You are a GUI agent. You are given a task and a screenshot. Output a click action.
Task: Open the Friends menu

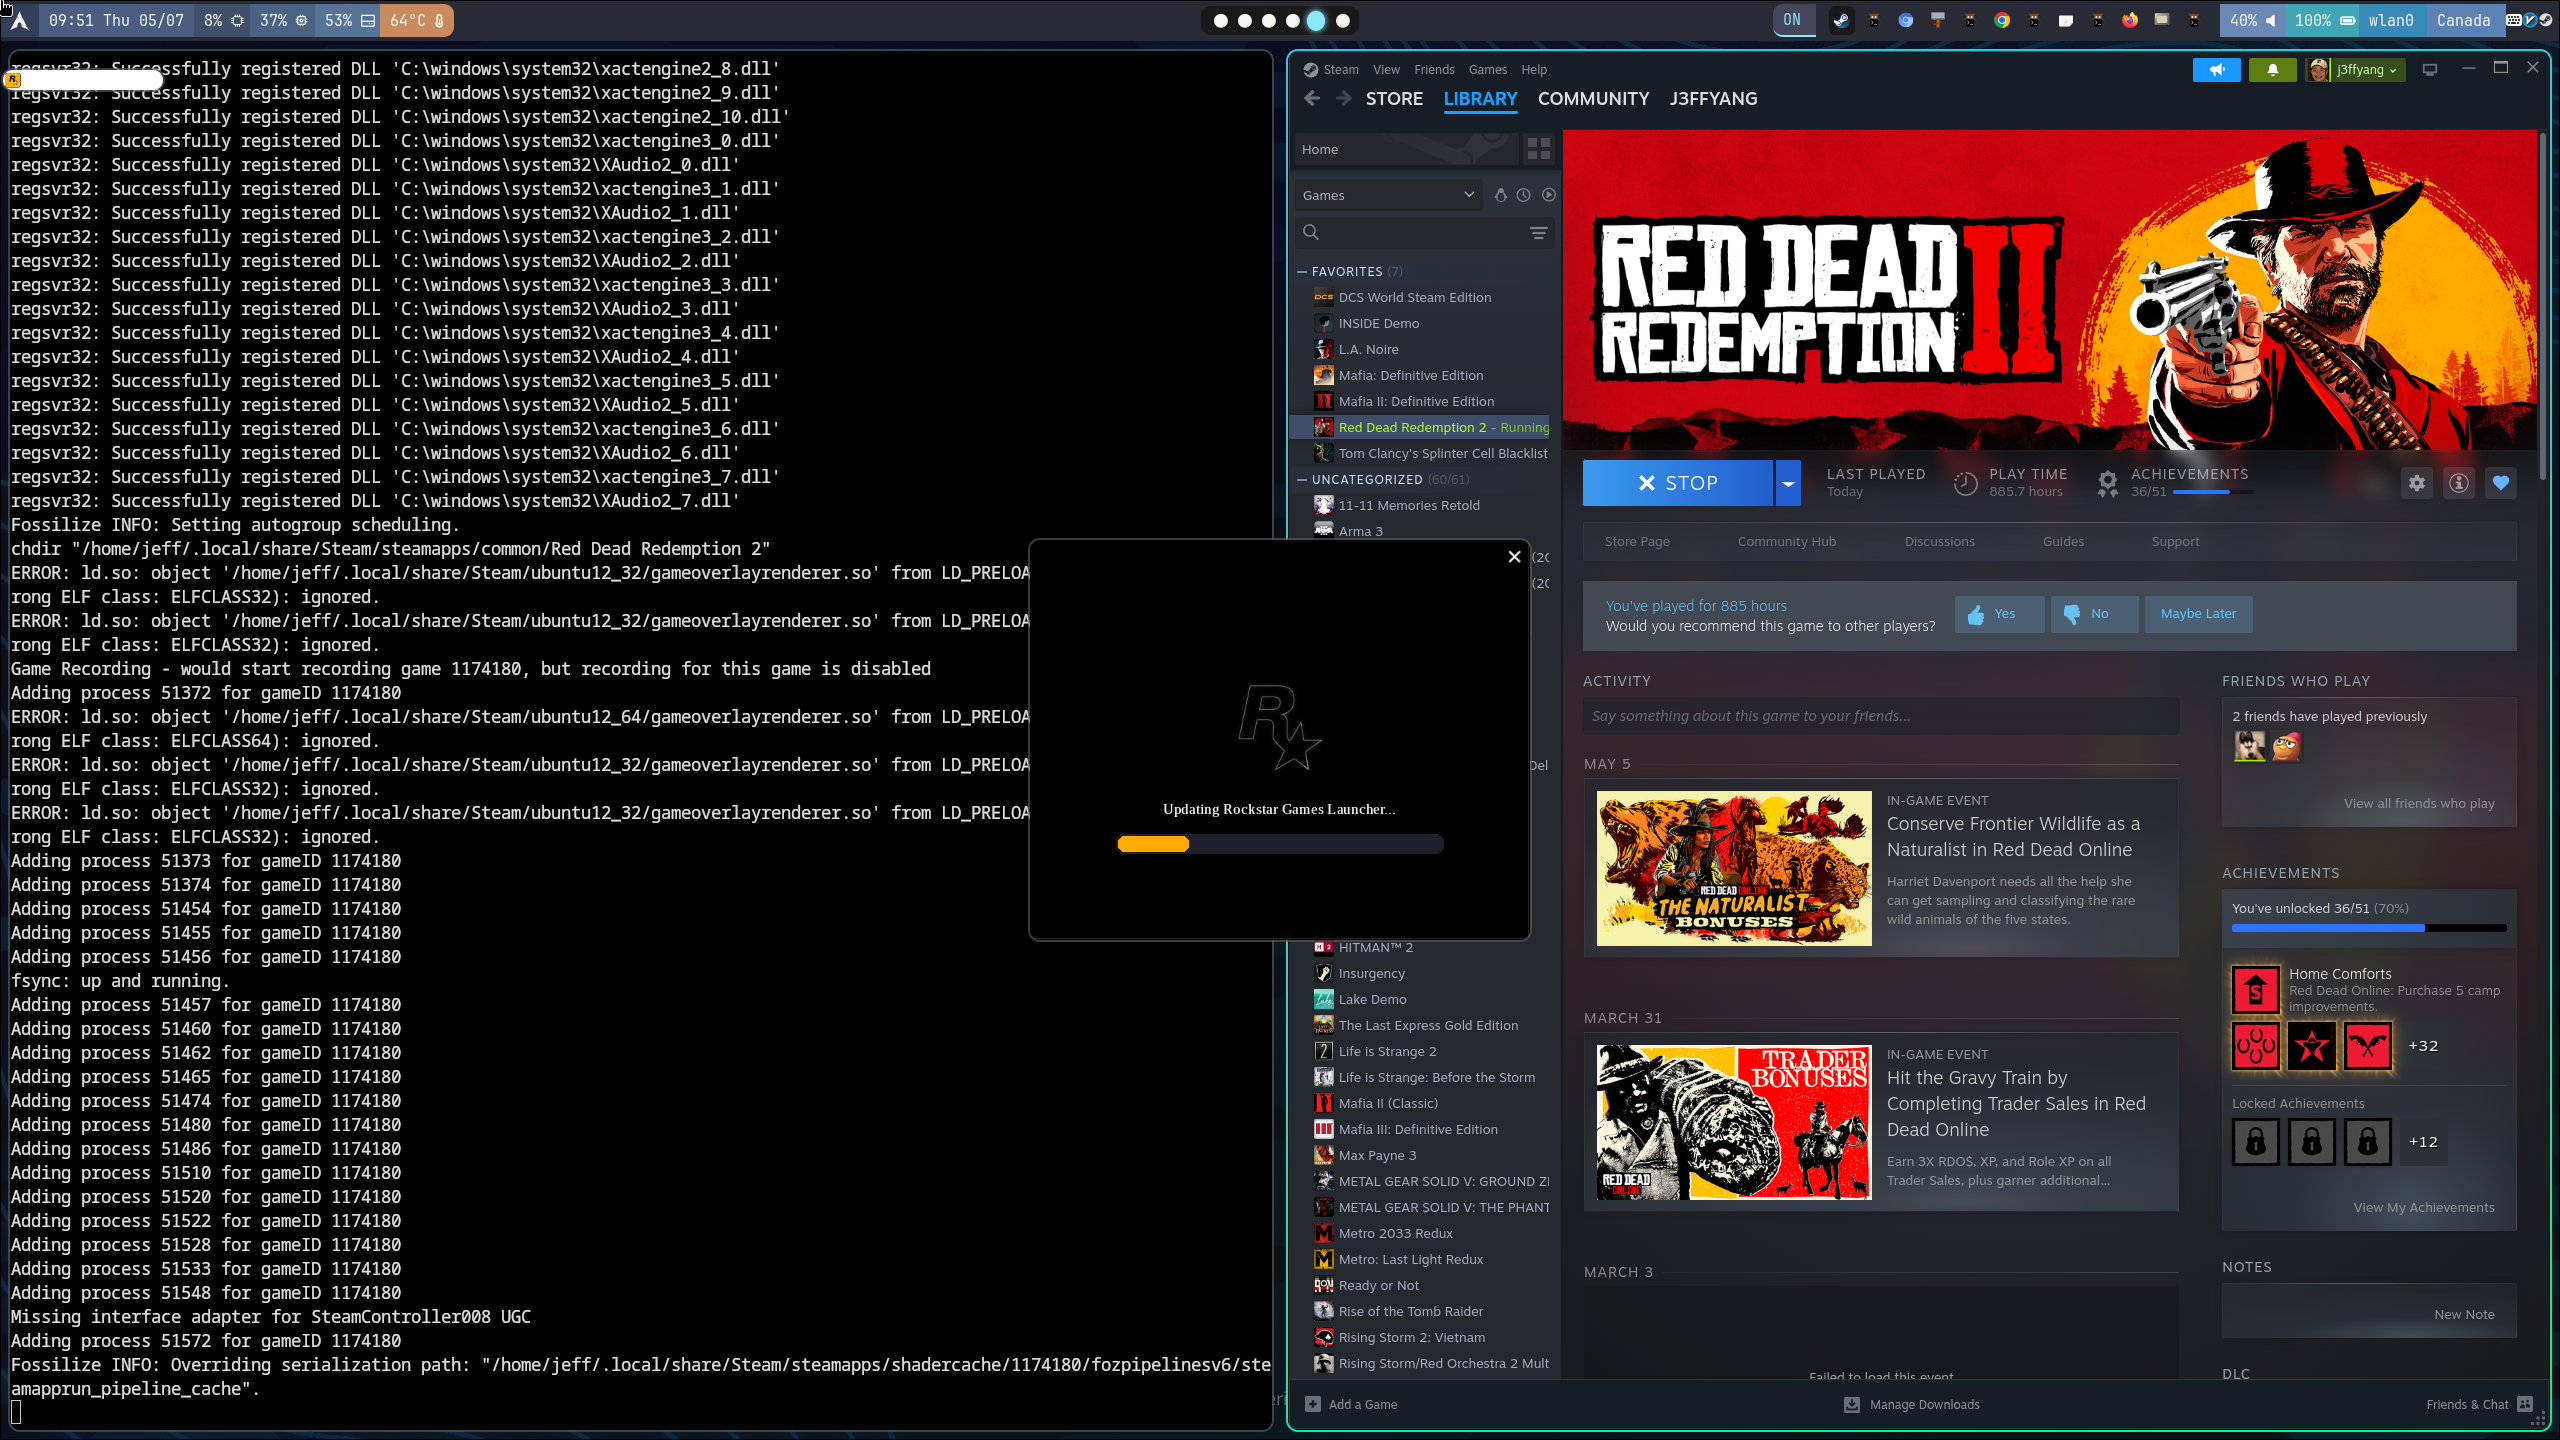(1434, 70)
